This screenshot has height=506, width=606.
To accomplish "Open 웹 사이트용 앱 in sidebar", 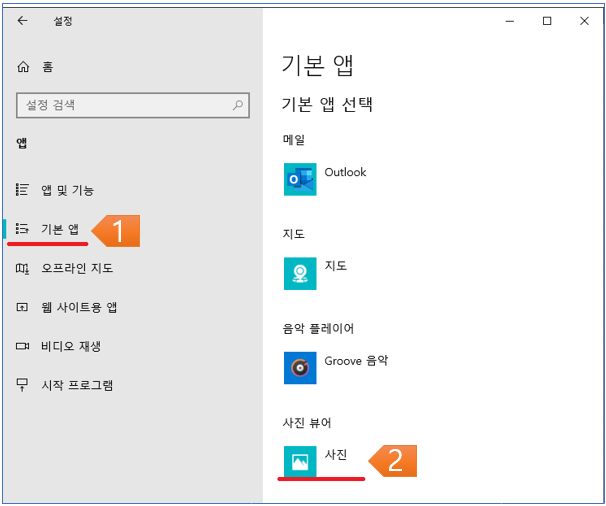I will 79,307.
